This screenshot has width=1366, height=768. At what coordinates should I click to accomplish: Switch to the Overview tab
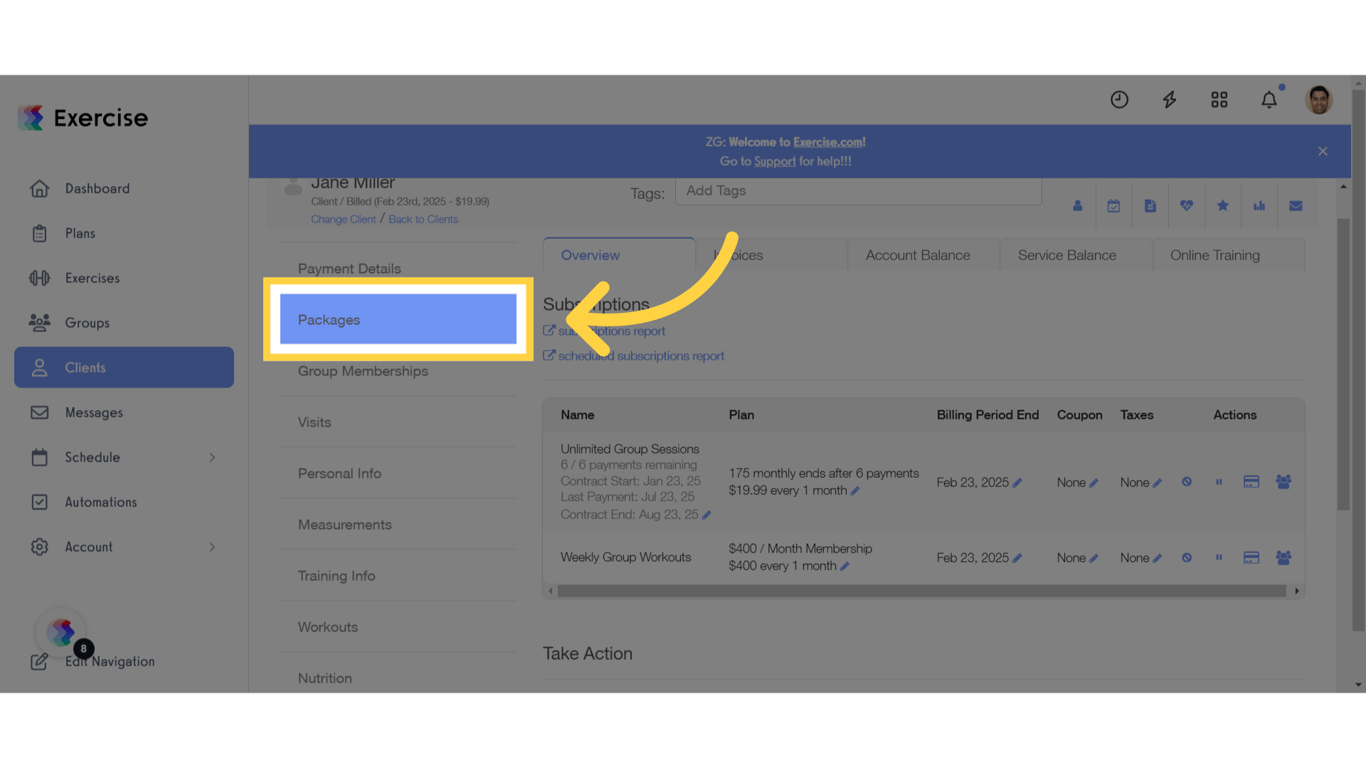(619, 255)
